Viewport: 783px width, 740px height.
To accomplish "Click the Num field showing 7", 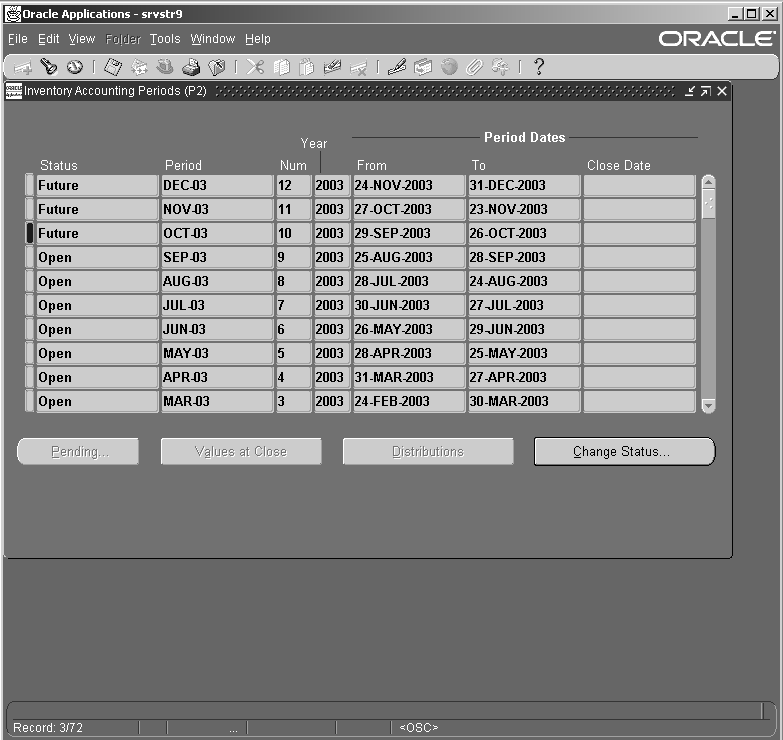I will click(294, 305).
